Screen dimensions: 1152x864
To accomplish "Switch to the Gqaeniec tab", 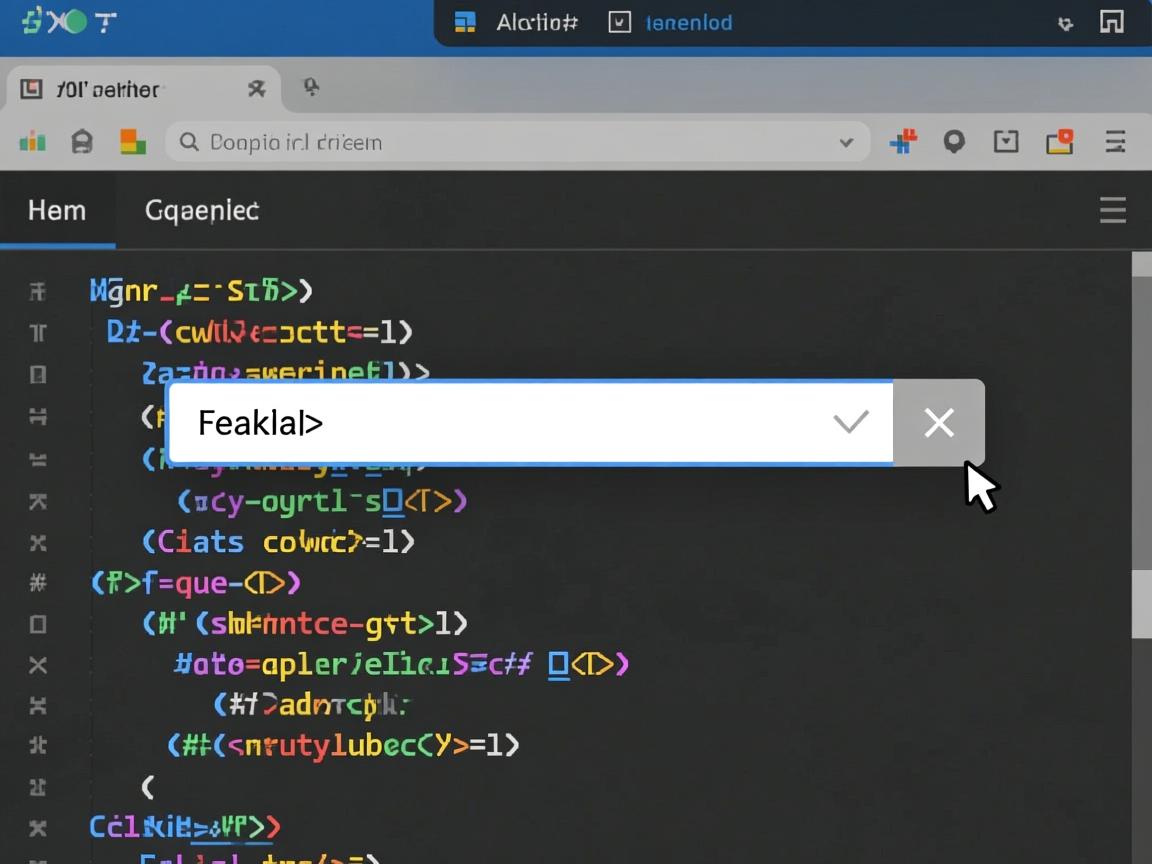I will (x=202, y=211).
